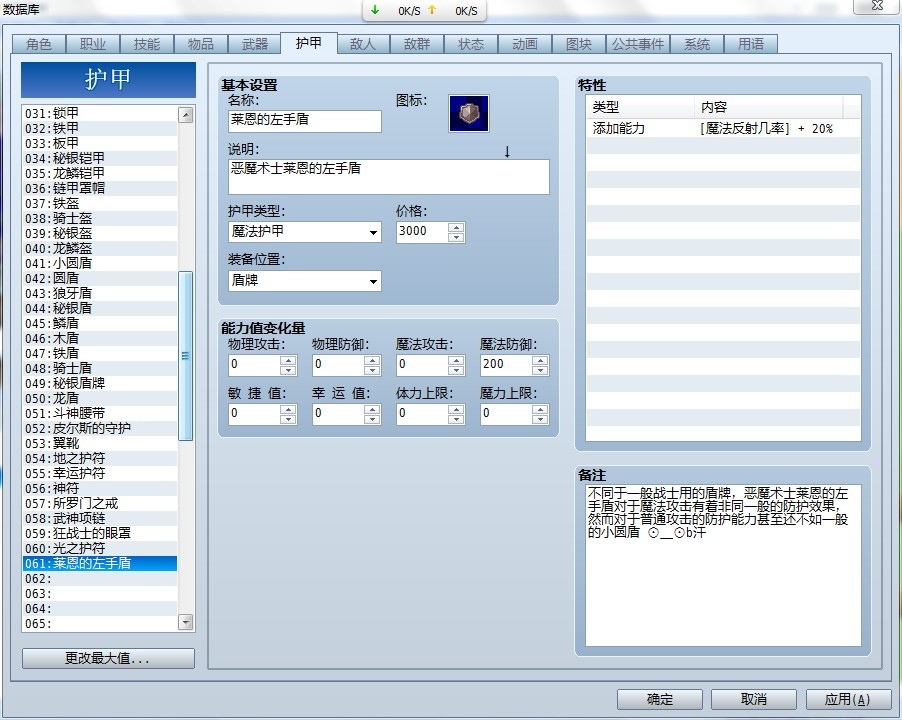The image size is (902, 720).
Task: Select the 添加能力 row in the 特性 table
Action: pyautogui.click(x=700, y=128)
